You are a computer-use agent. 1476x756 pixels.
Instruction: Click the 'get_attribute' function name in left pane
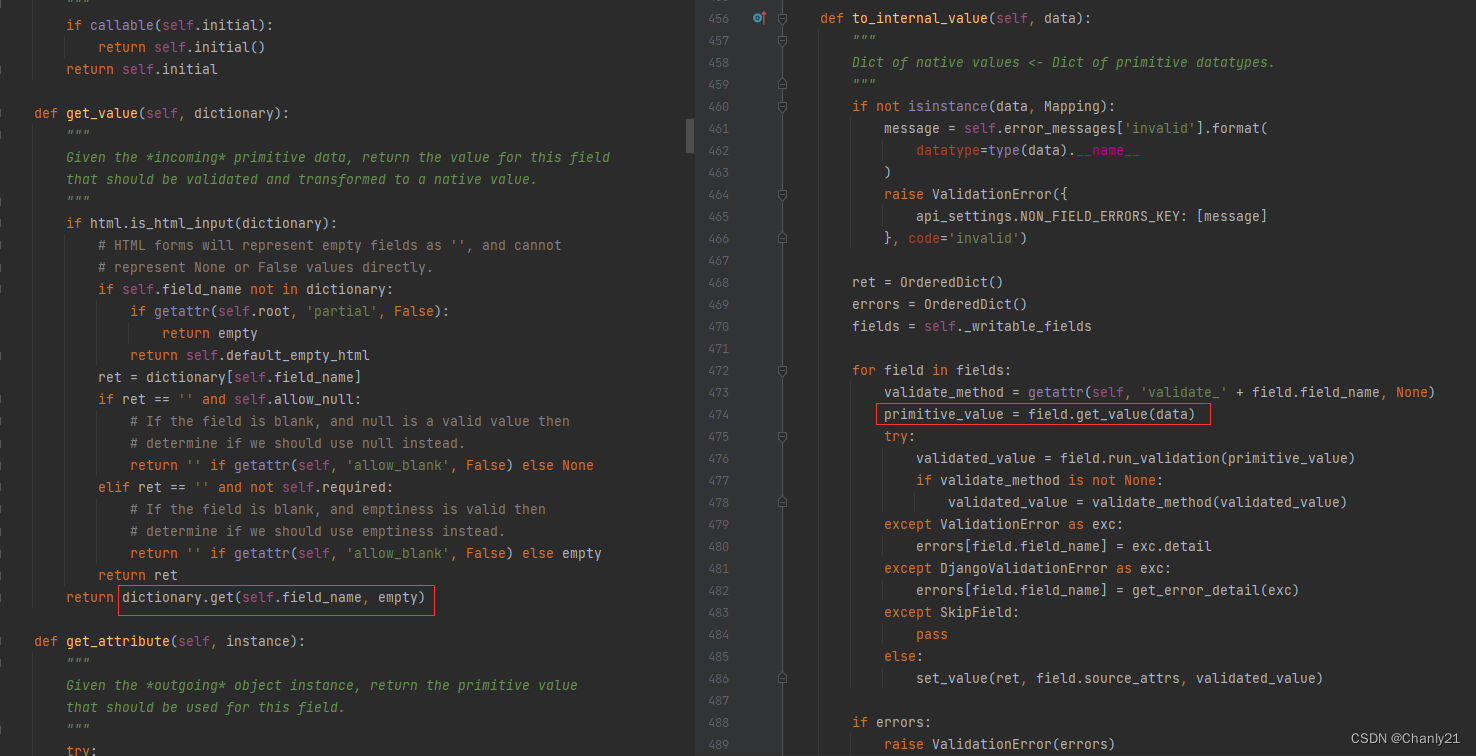[118, 641]
